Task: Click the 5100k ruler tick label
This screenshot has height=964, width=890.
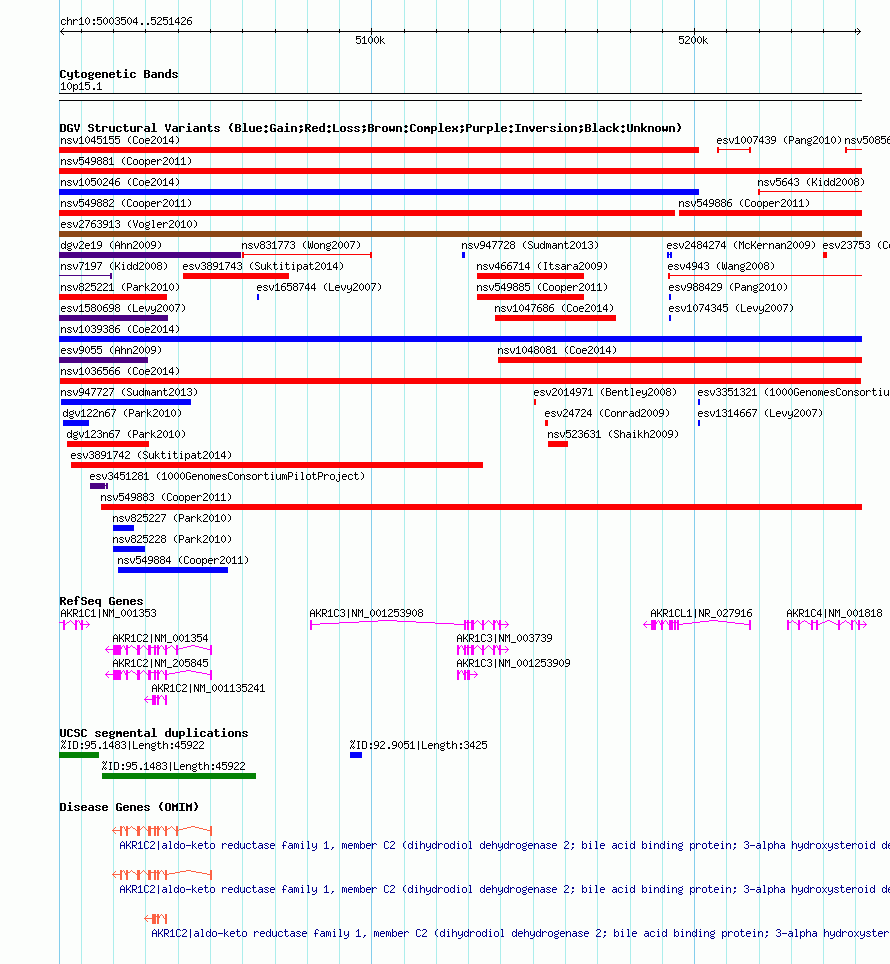Action: [370, 40]
